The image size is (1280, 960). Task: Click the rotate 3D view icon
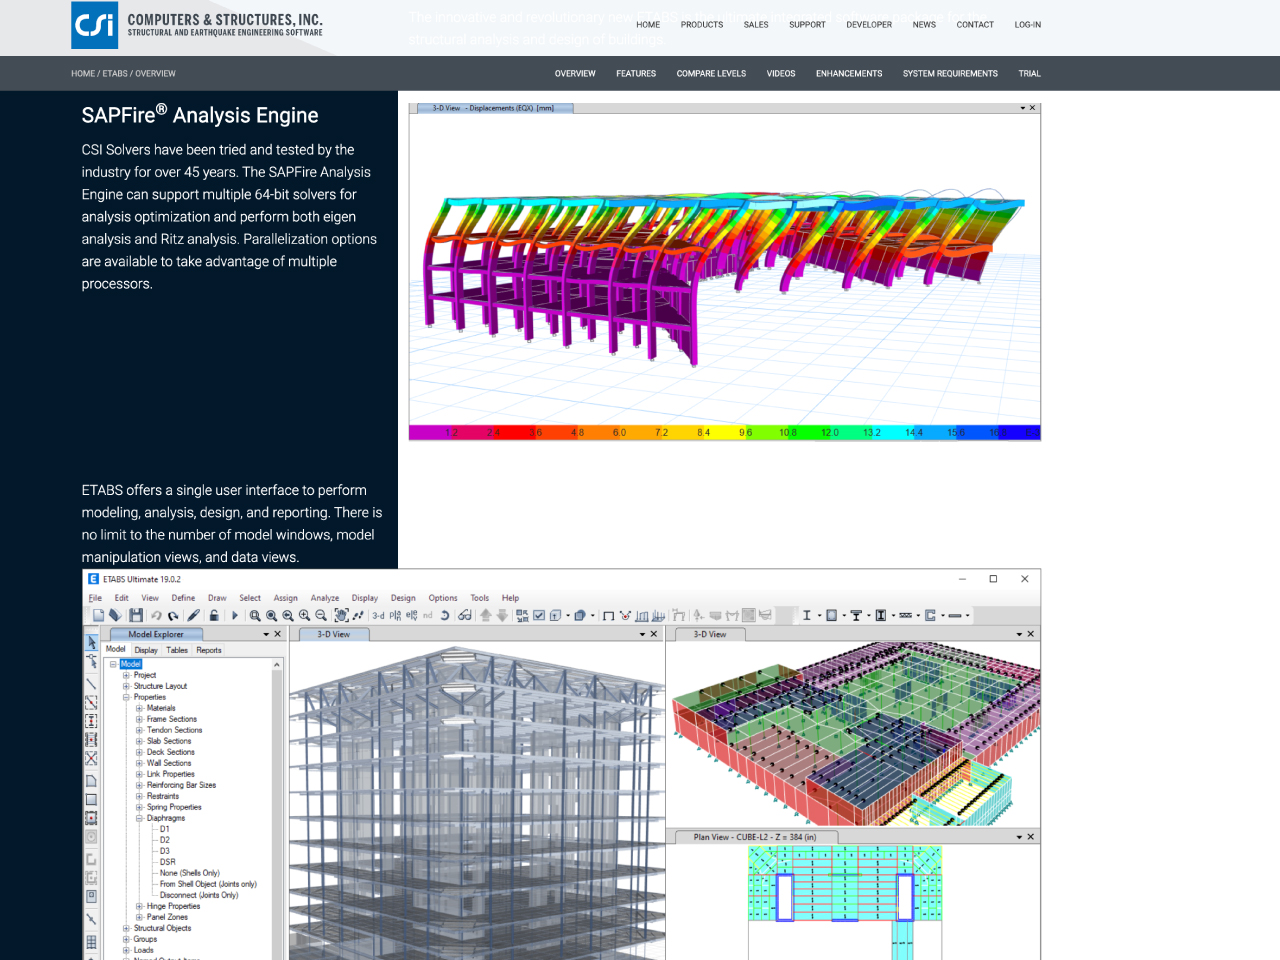pyautogui.click(x=444, y=615)
